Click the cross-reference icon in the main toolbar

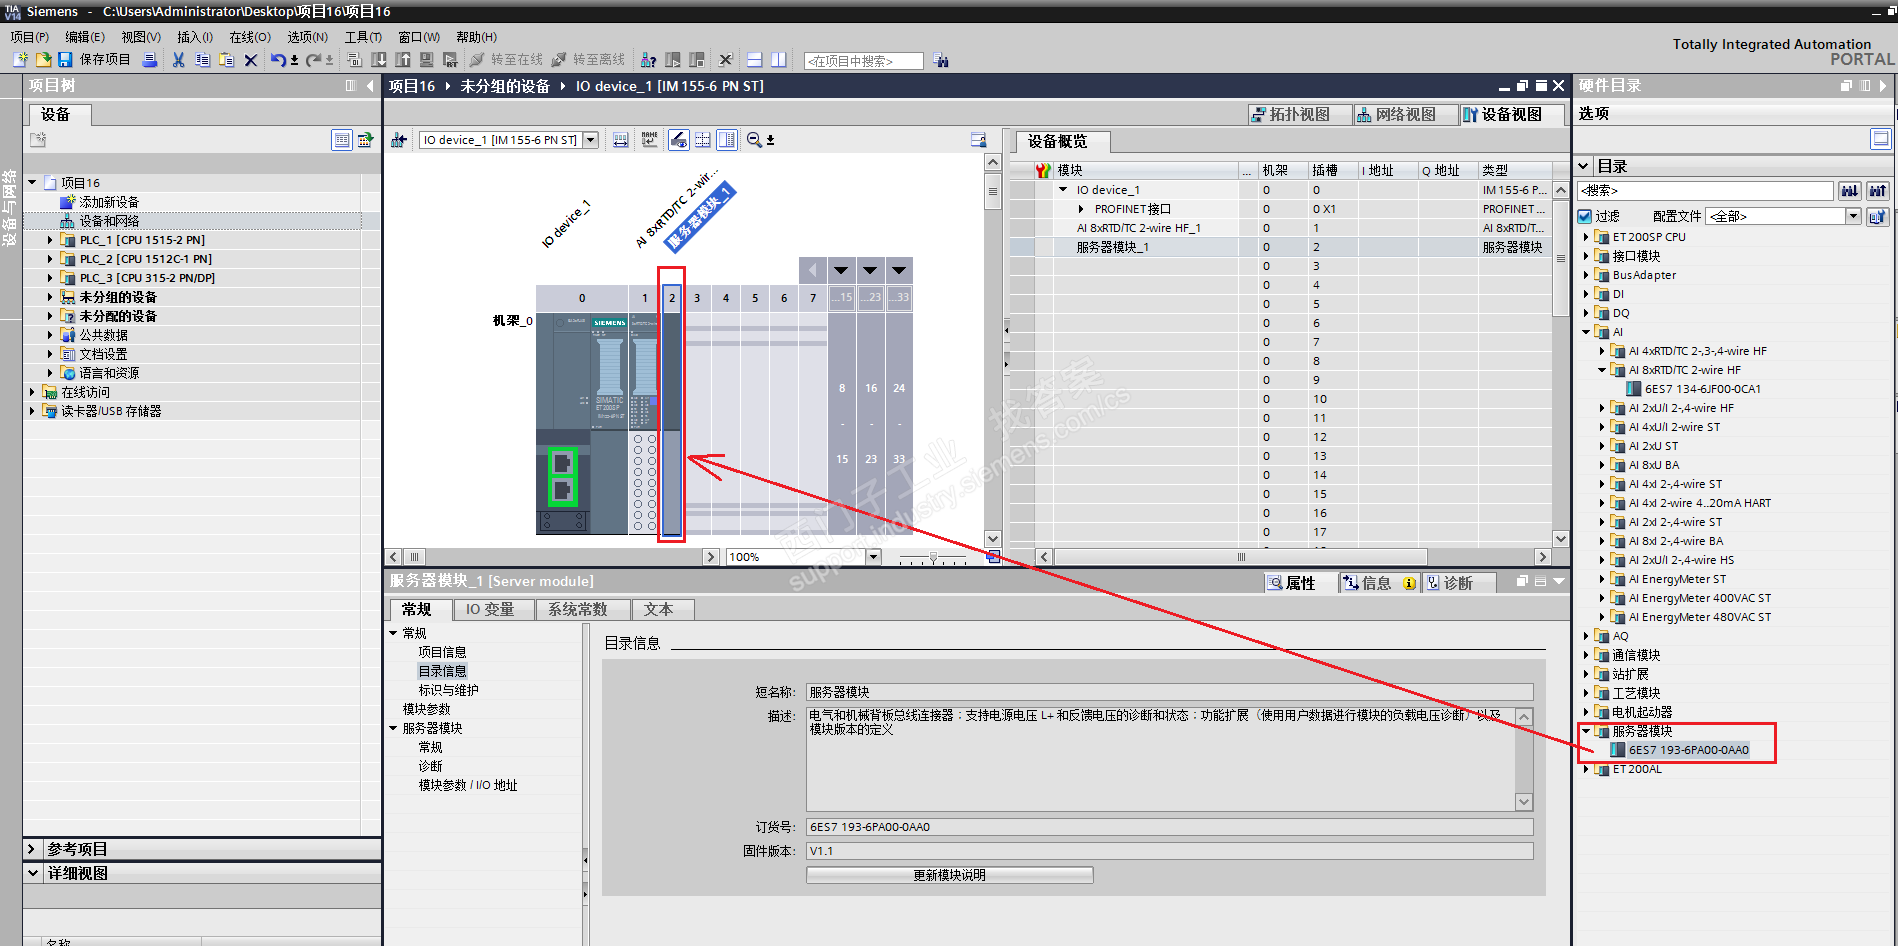click(x=726, y=60)
